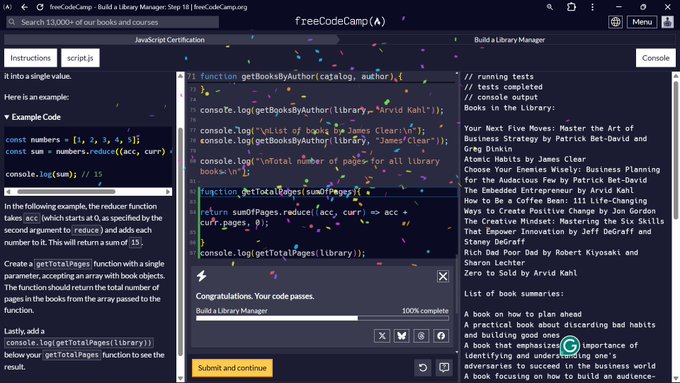
Task: Click the console pane scroll-up arrow
Action: pos(676,76)
